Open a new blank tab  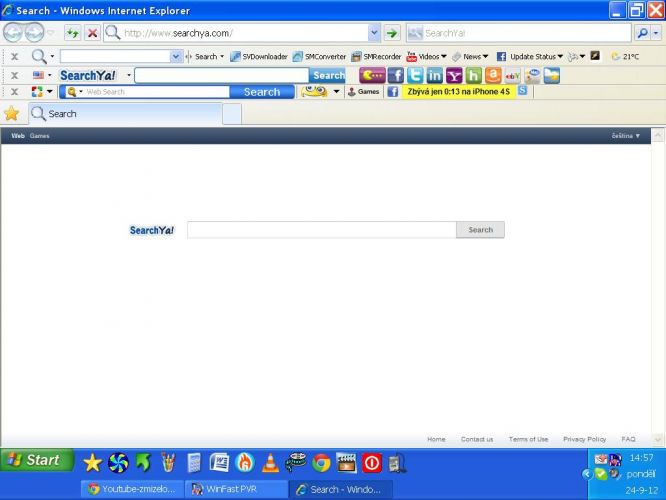pos(232,114)
